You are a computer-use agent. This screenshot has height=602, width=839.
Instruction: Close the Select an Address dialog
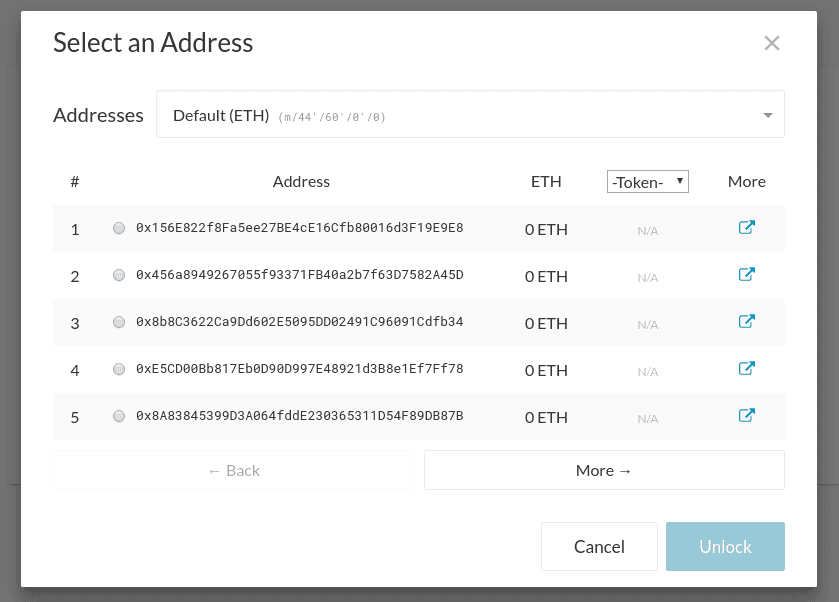[x=772, y=43]
